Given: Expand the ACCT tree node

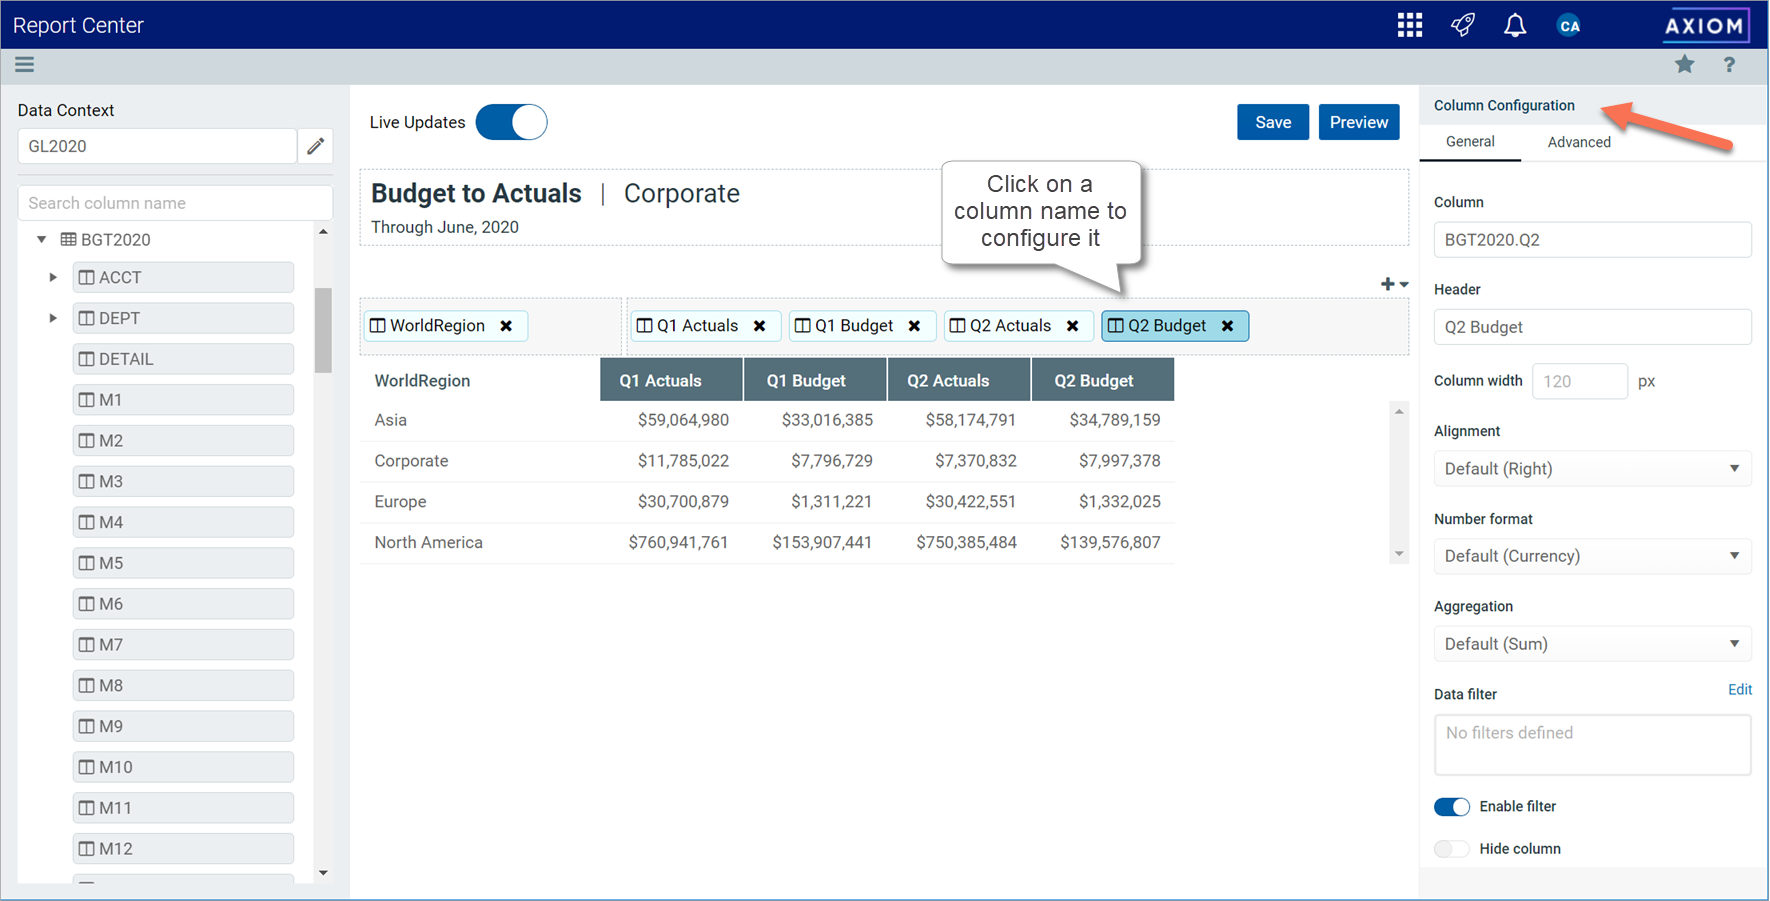Looking at the screenshot, I should [x=52, y=277].
